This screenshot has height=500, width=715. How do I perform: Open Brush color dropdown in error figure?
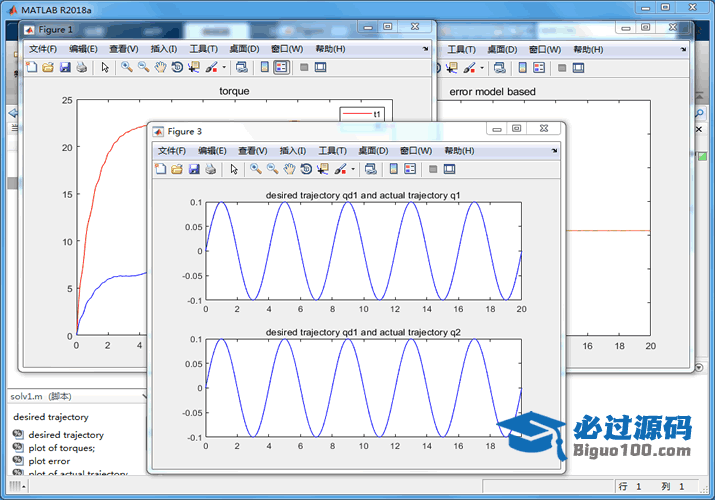(x=482, y=68)
